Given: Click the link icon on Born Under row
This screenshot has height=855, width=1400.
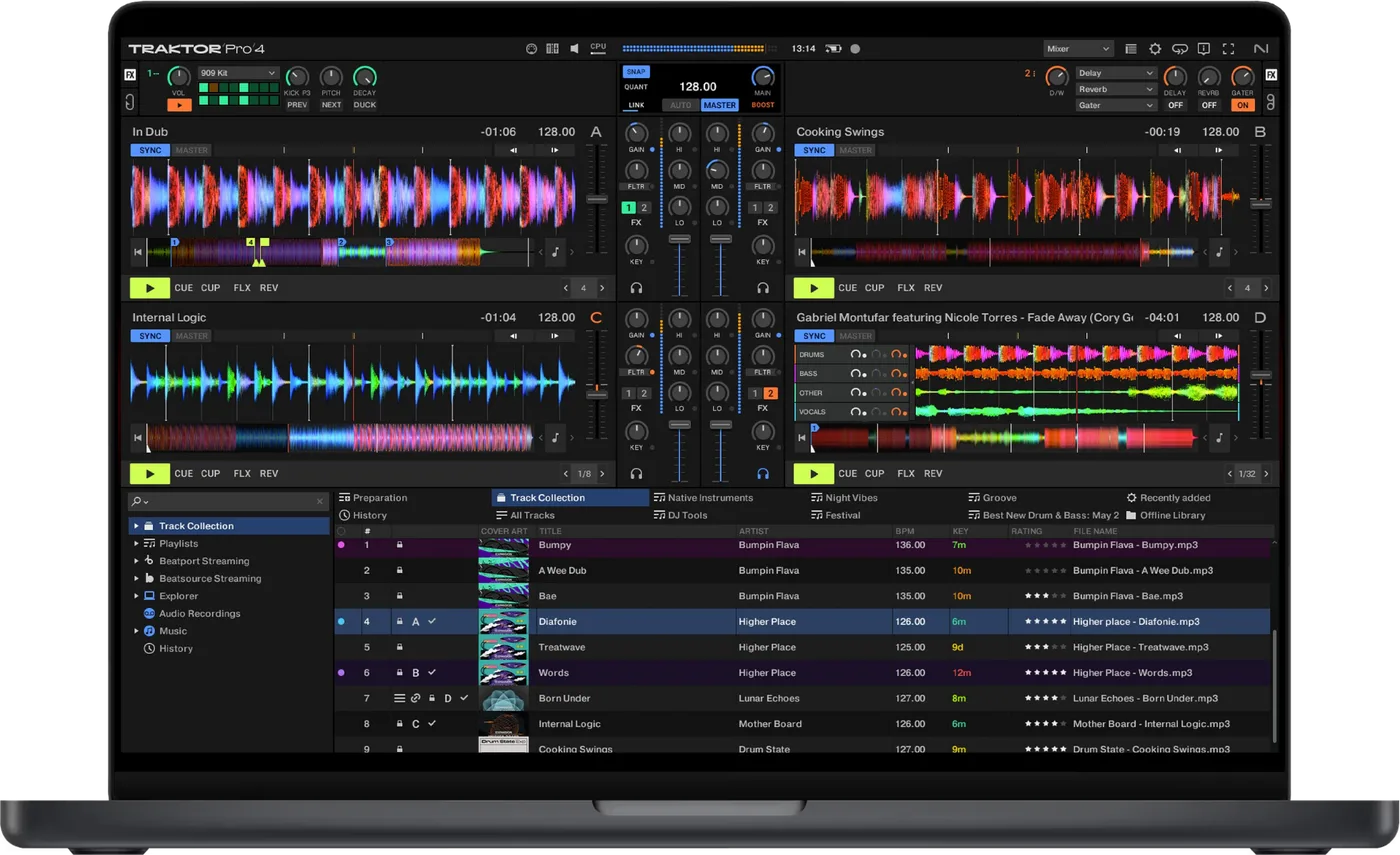Looking at the screenshot, I should point(415,698).
